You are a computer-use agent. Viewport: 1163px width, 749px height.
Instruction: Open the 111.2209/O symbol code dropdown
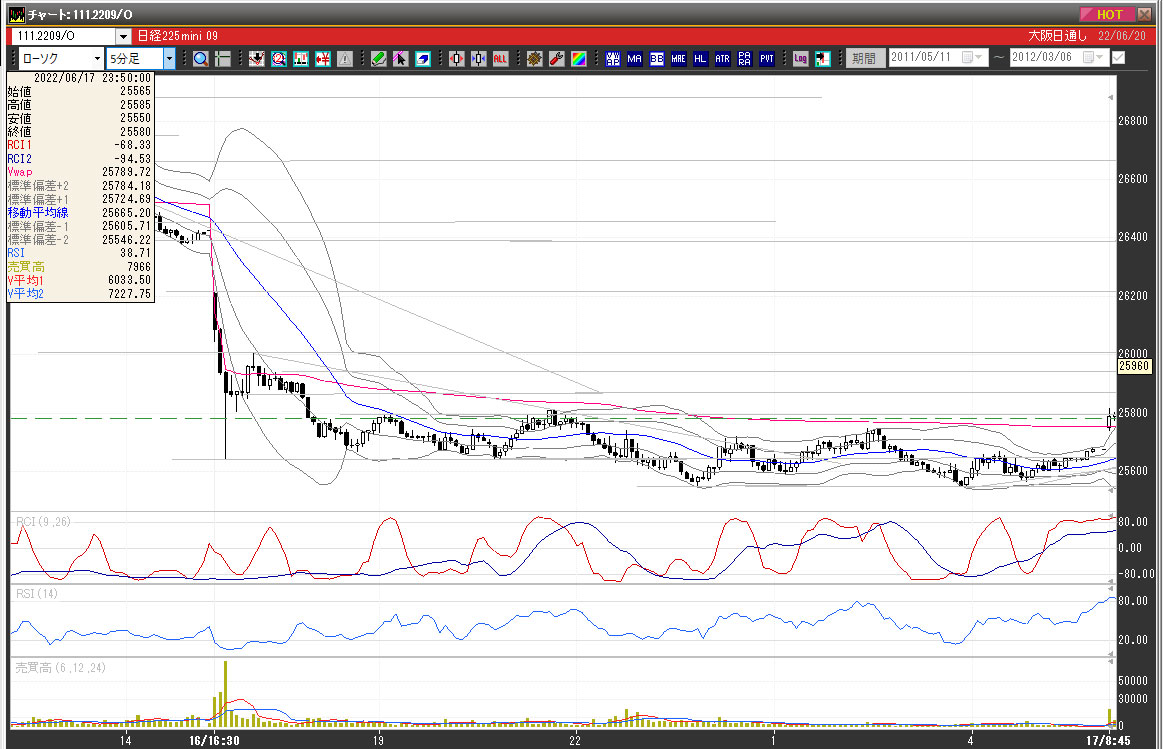(x=123, y=36)
